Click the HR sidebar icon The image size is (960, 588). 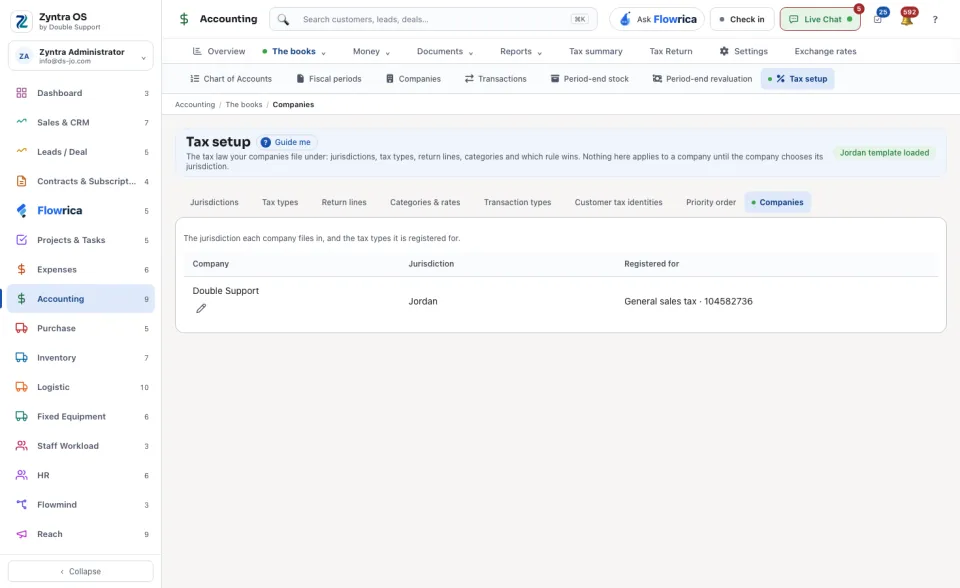coord(21,475)
